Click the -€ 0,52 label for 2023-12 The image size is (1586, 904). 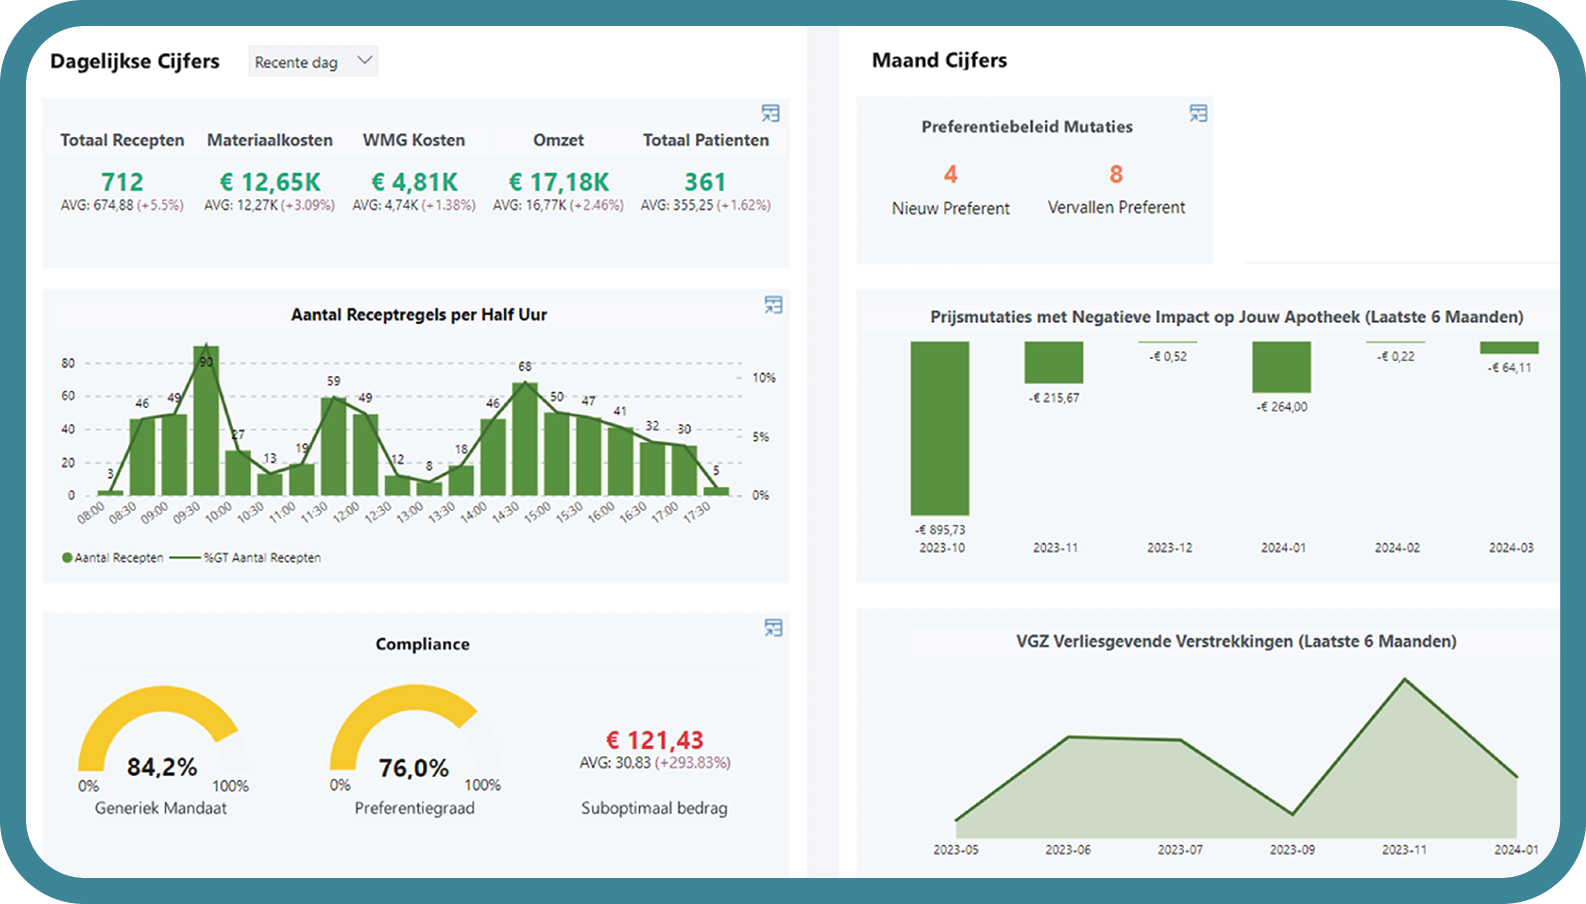point(1168,356)
